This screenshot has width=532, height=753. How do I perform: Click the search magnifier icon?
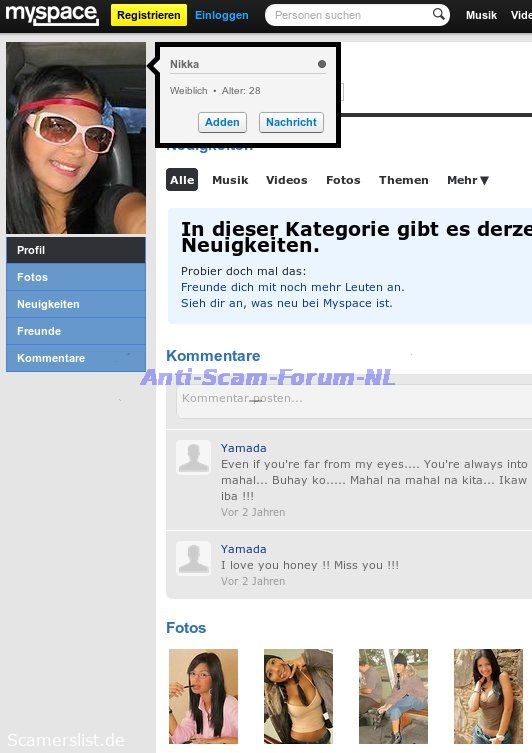pyautogui.click(x=438, y=14)
